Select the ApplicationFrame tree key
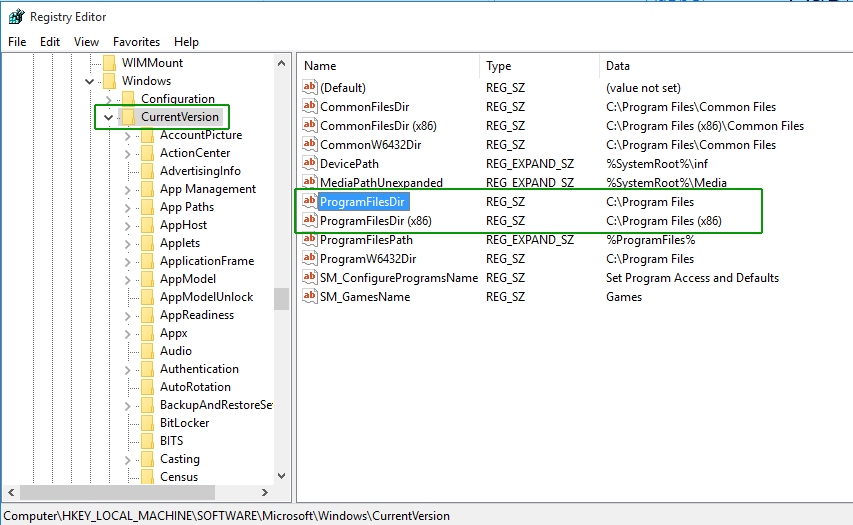853x525 pixels. [207, 261]
